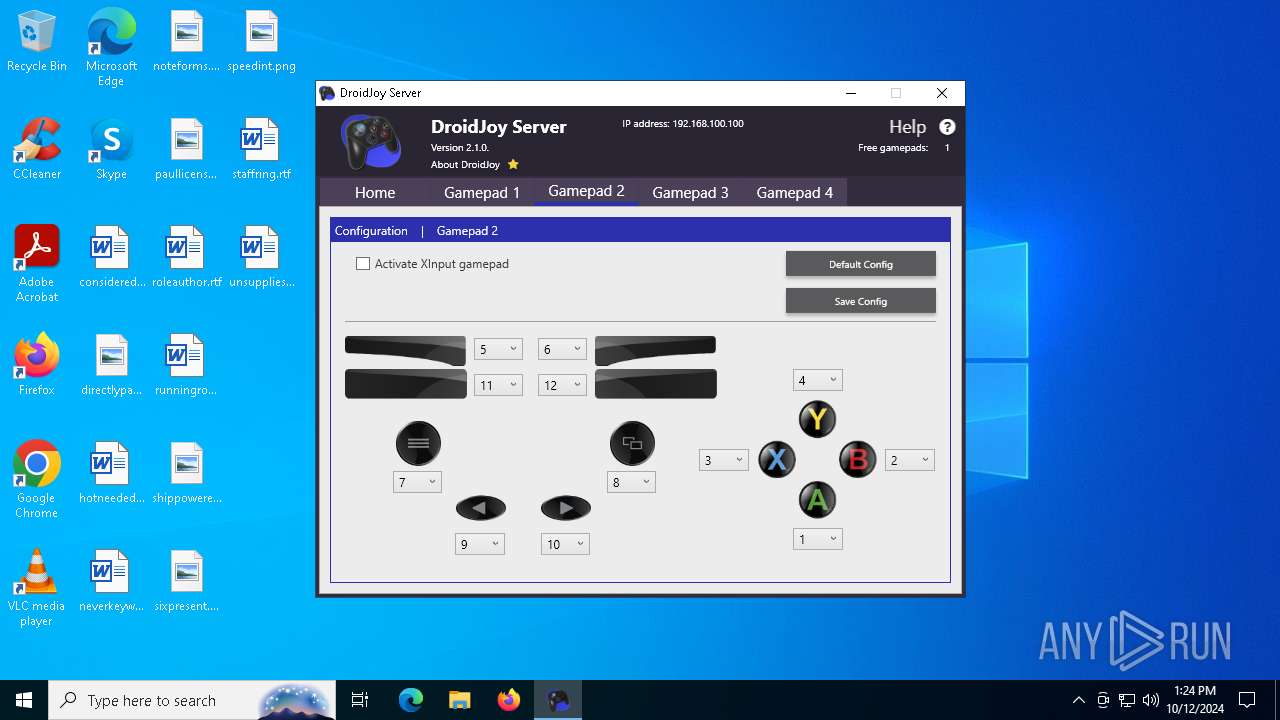This screenshot has width=1280, height=720.
Task: Open Microsoft Edge desktop shortcut
Action: 111,47
